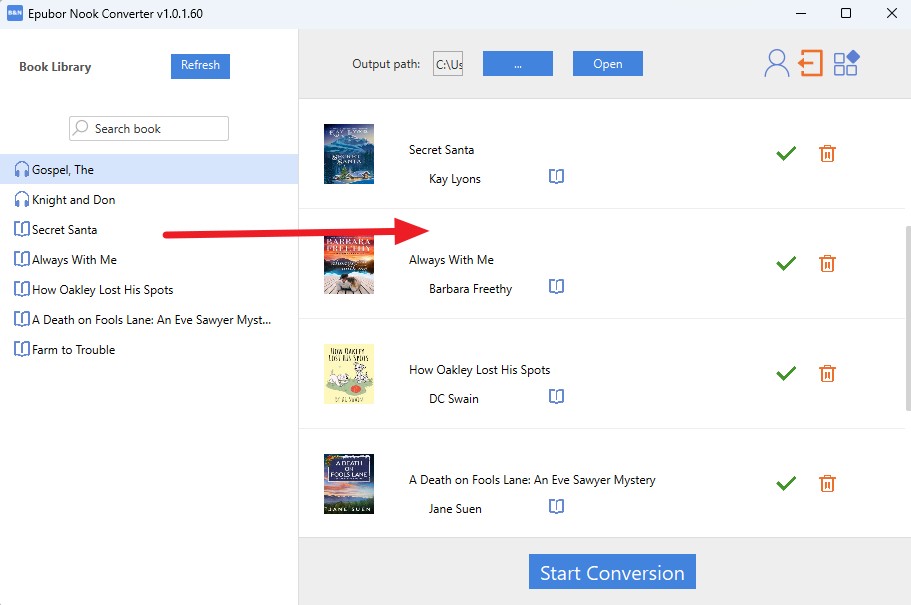The width and height of the screenshot is (911, 605).
Task: Click green checkmark for A Death on Fools Lane
Action: pyautogui.click(x=786, y=483)
